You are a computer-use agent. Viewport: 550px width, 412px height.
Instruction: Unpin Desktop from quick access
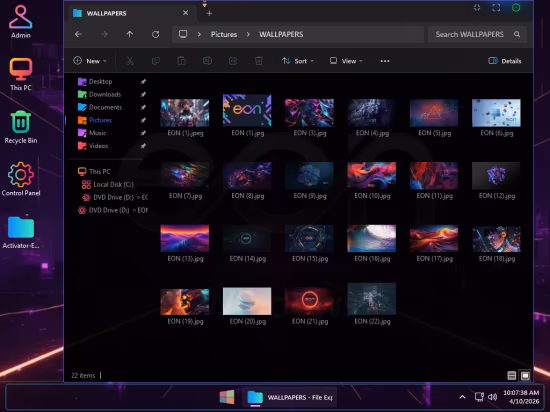(143, 81)
